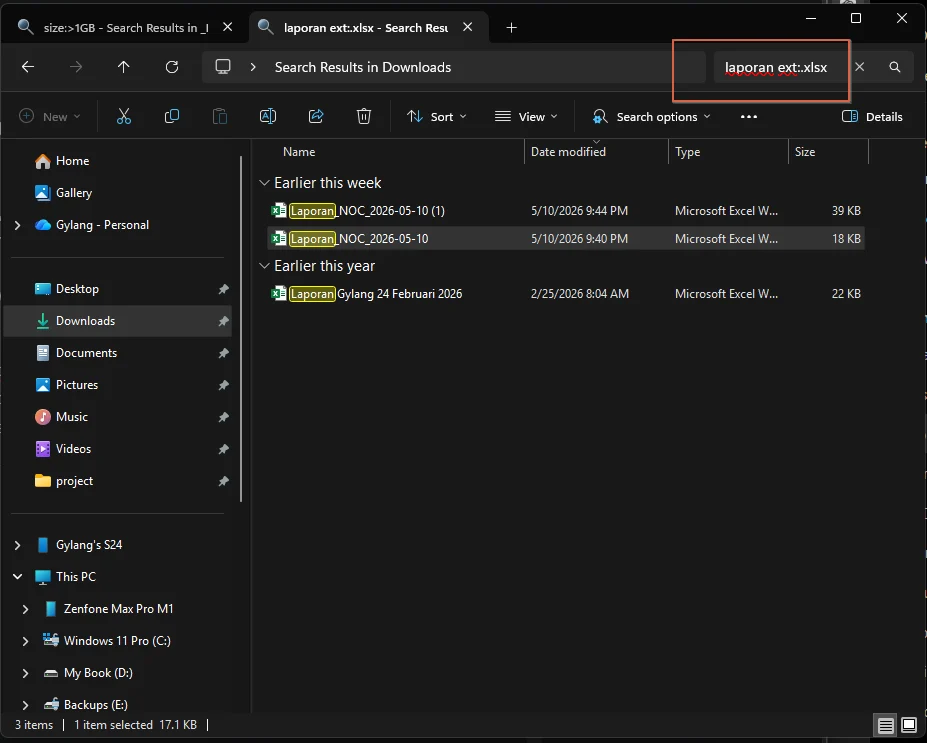Expand My Book (D:) node
This screenshot has width=927, height=743.
pos(25,673)
